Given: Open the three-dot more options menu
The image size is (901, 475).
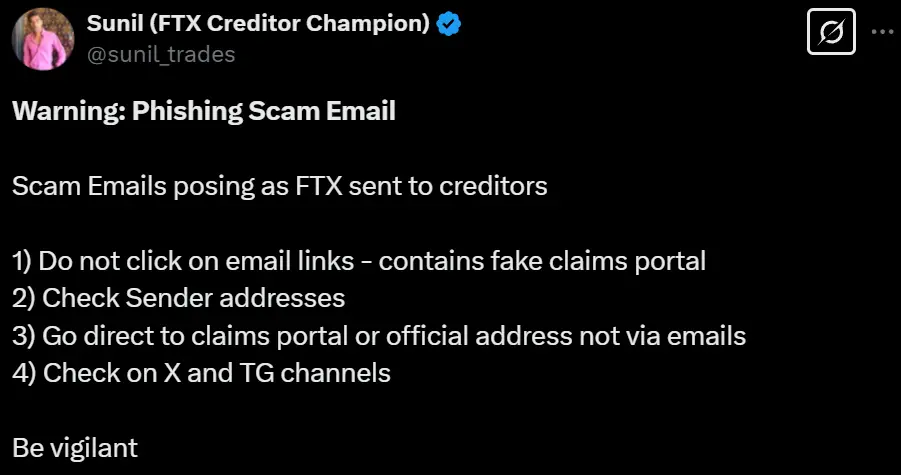Looking at the screenshot, I should [881, 31].
